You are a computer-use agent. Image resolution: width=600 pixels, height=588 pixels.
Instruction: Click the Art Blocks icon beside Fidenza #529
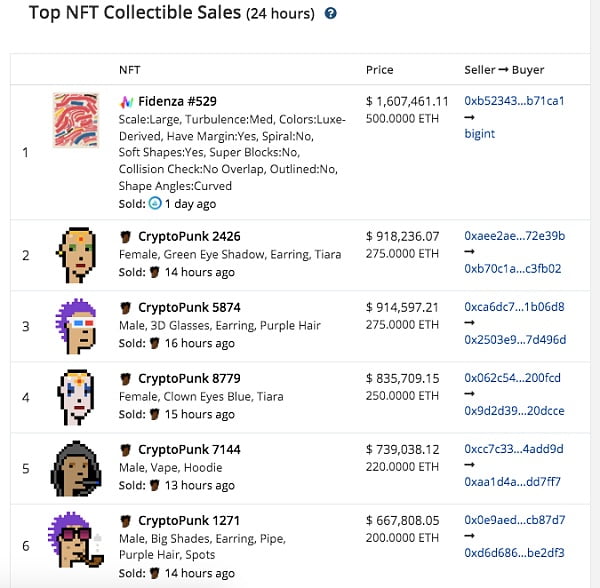[126, 102]
